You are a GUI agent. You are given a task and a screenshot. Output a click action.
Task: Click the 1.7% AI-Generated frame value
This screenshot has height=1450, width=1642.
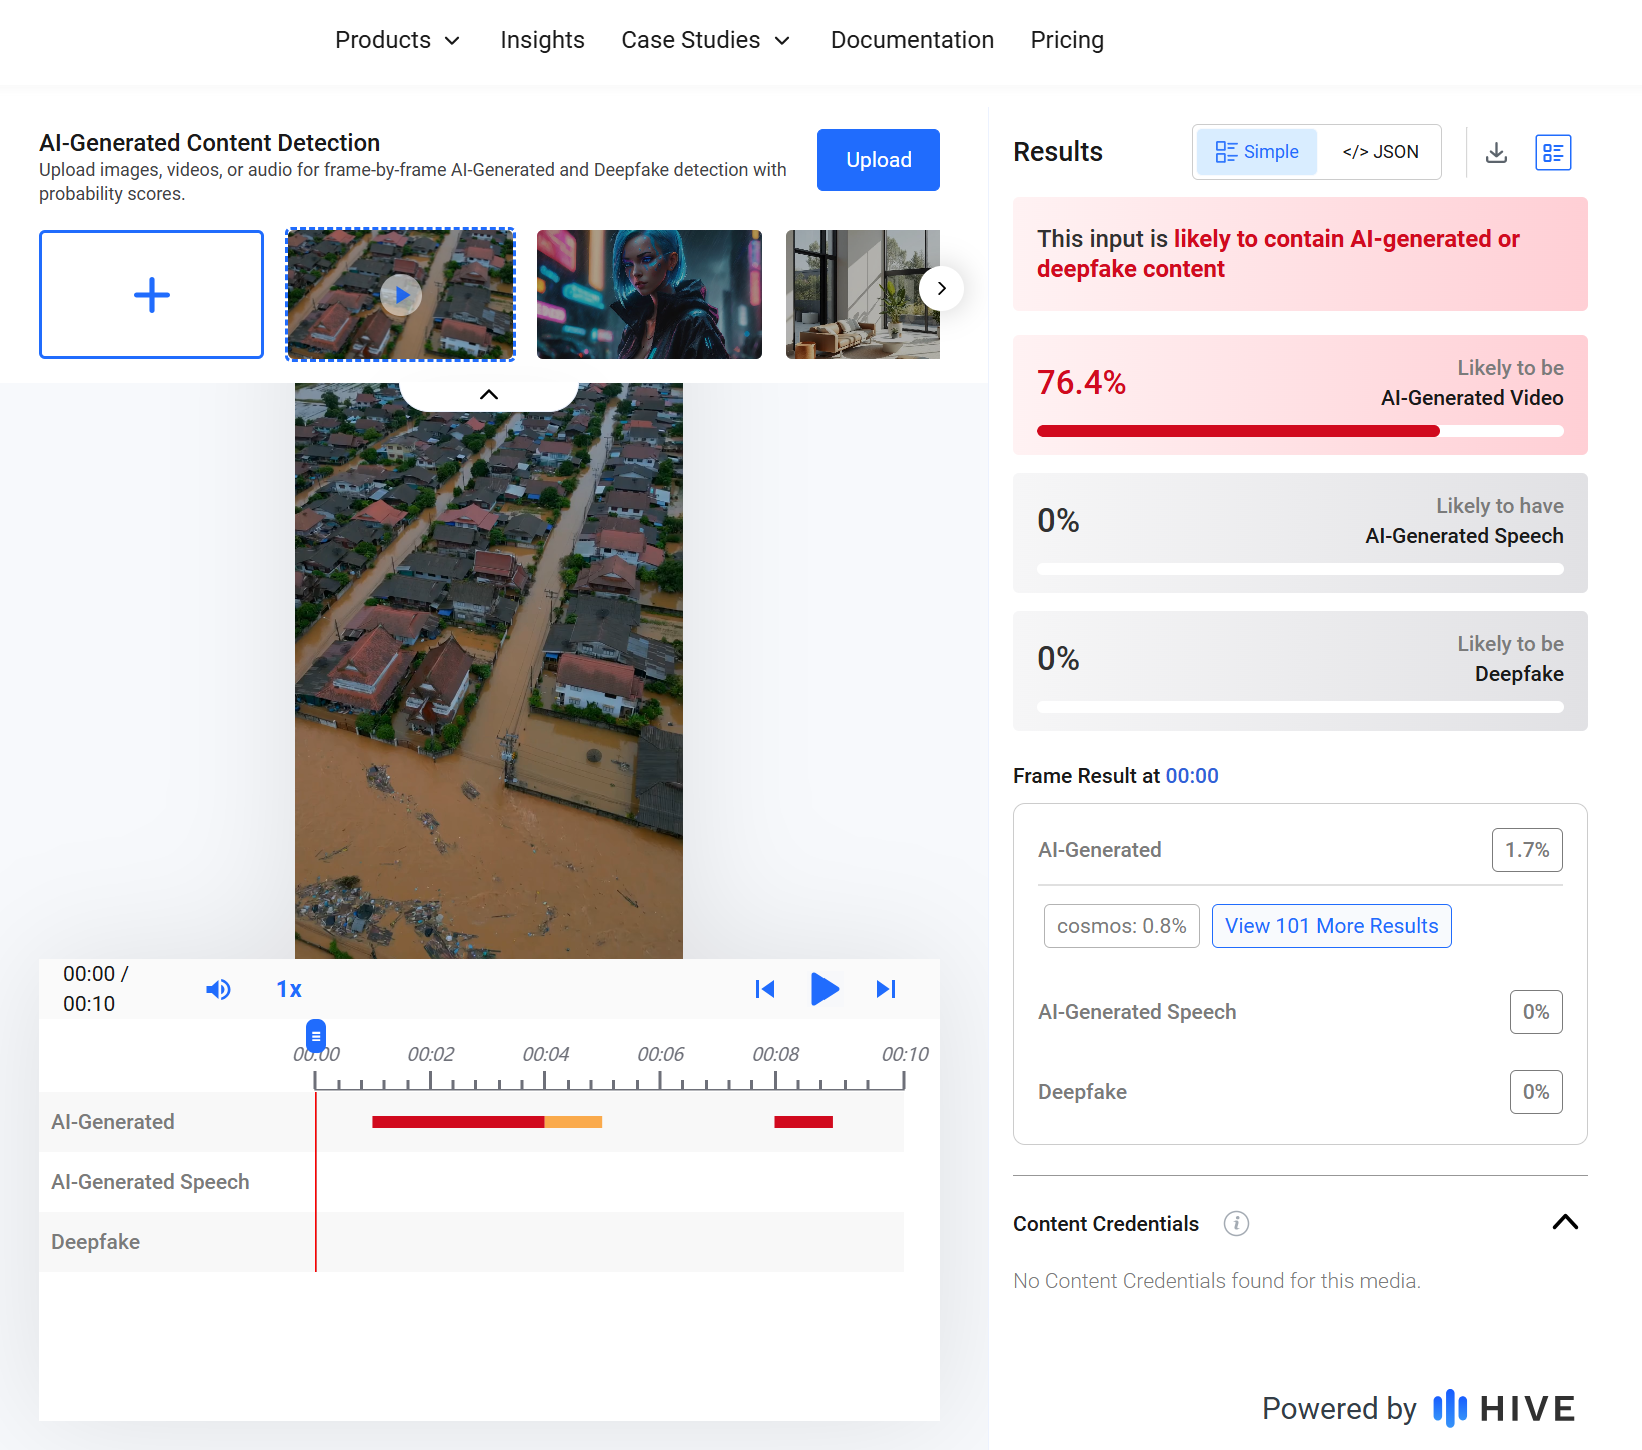click(1527, 850)
